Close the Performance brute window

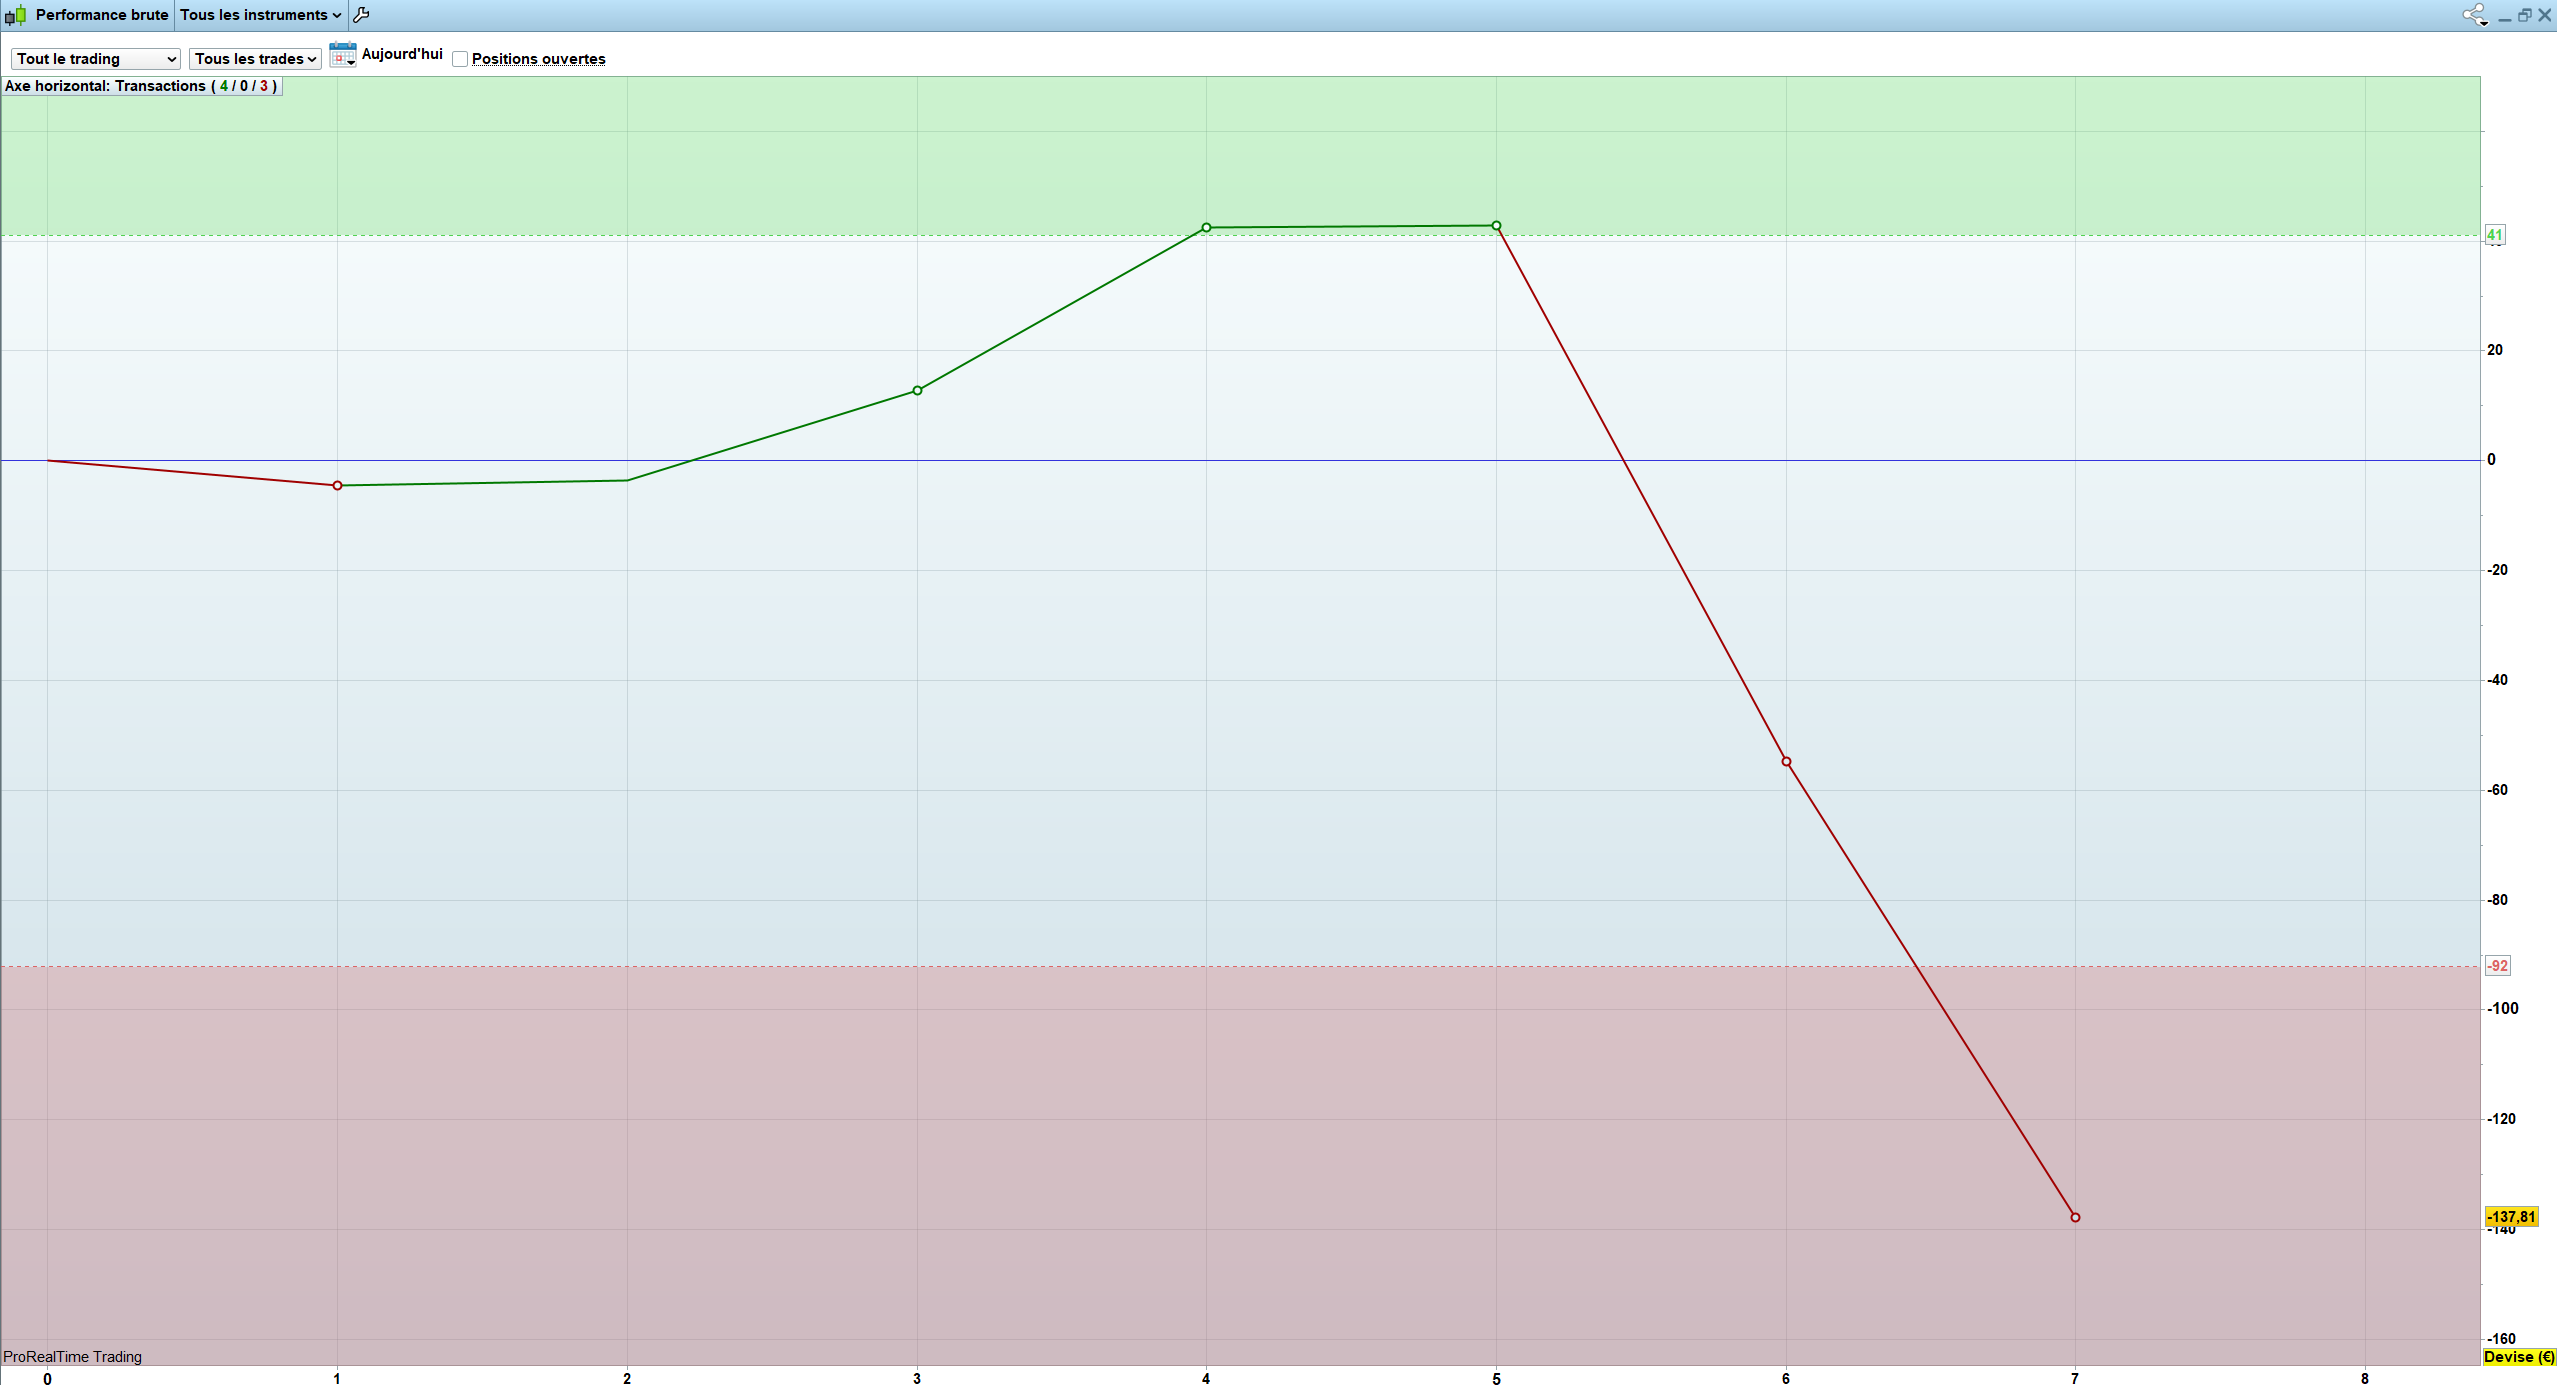[2544, 15]
